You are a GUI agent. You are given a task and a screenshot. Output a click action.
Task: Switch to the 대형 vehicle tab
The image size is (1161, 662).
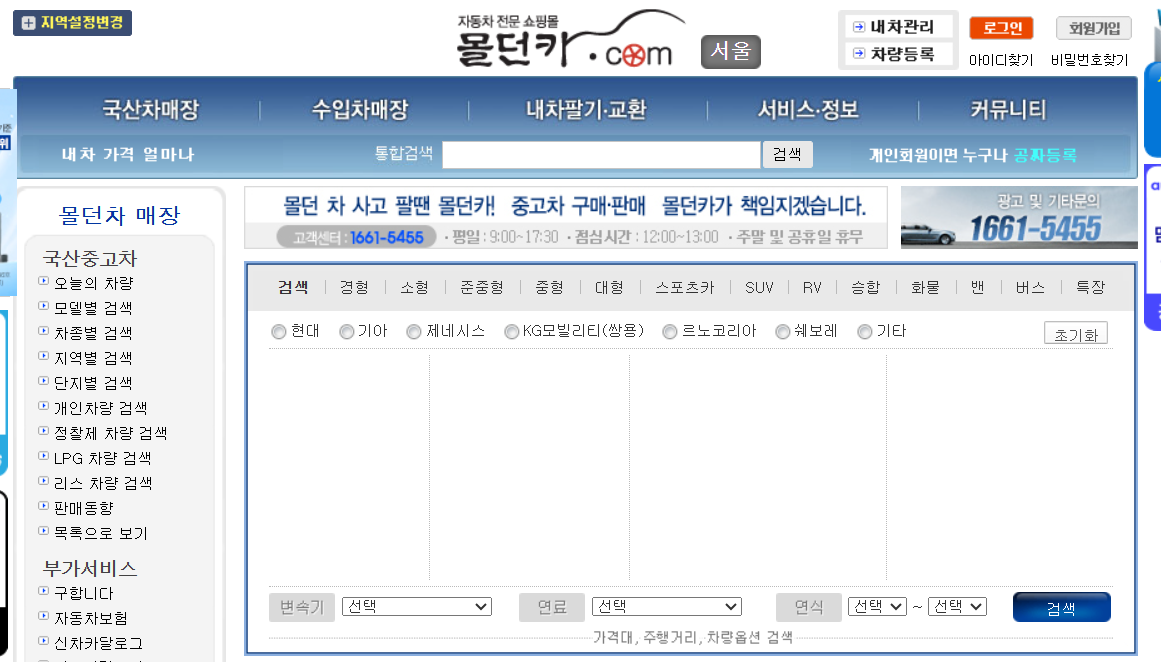[x=609, y=287]
